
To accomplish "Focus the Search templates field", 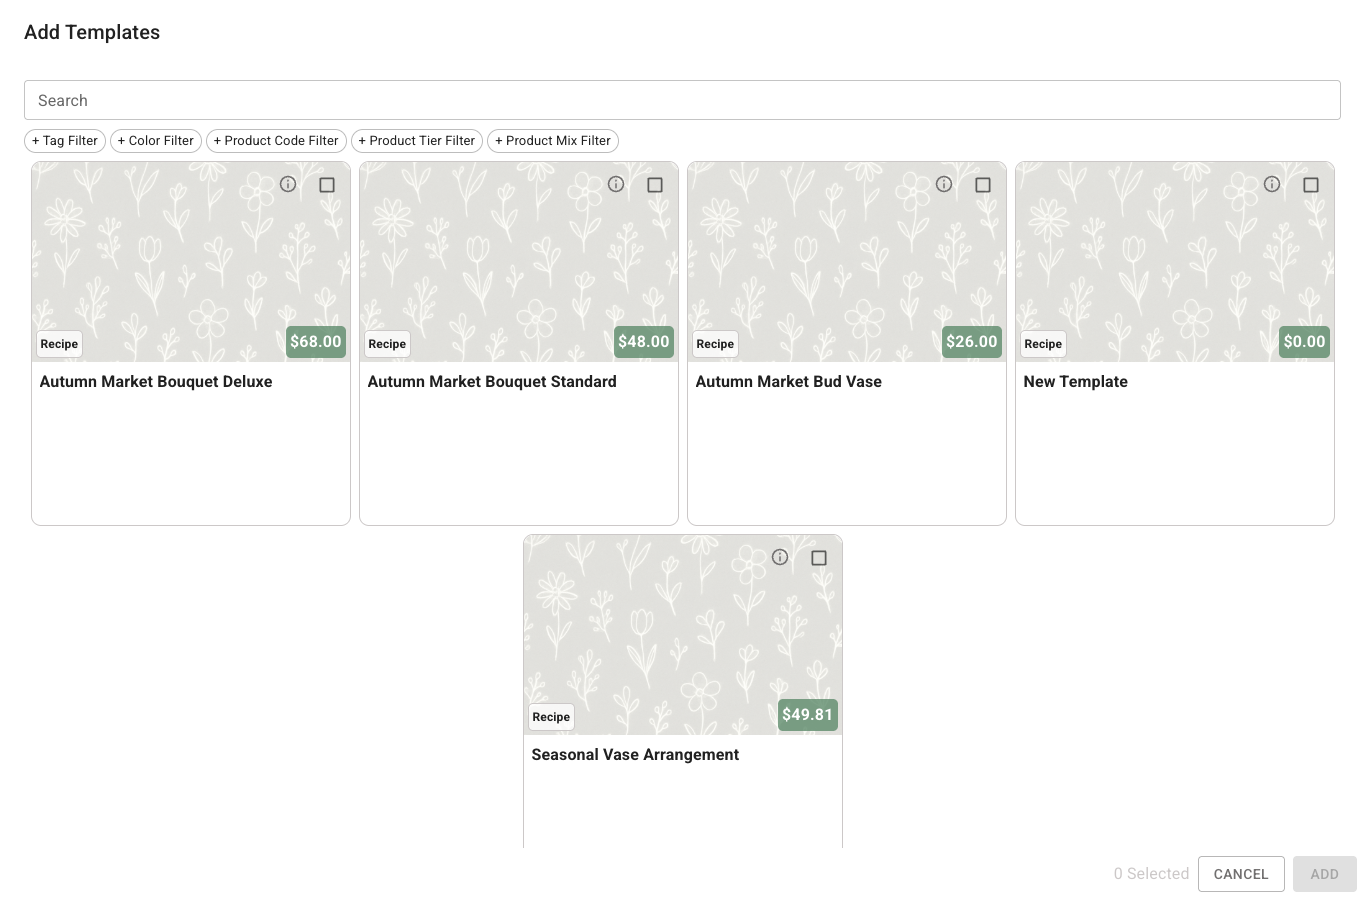I will (x=682, y=100).
